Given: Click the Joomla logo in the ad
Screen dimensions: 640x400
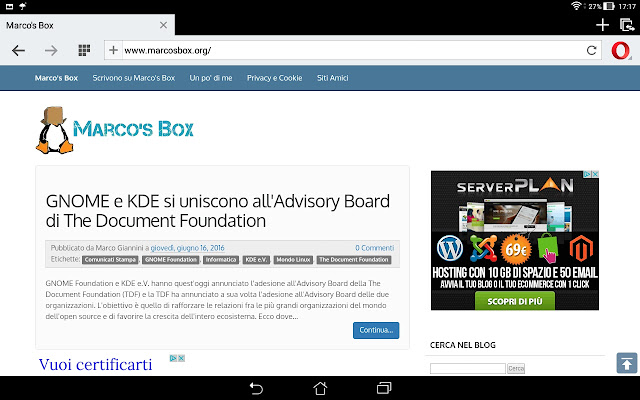Looking at the screenshot, I should 483,248.
